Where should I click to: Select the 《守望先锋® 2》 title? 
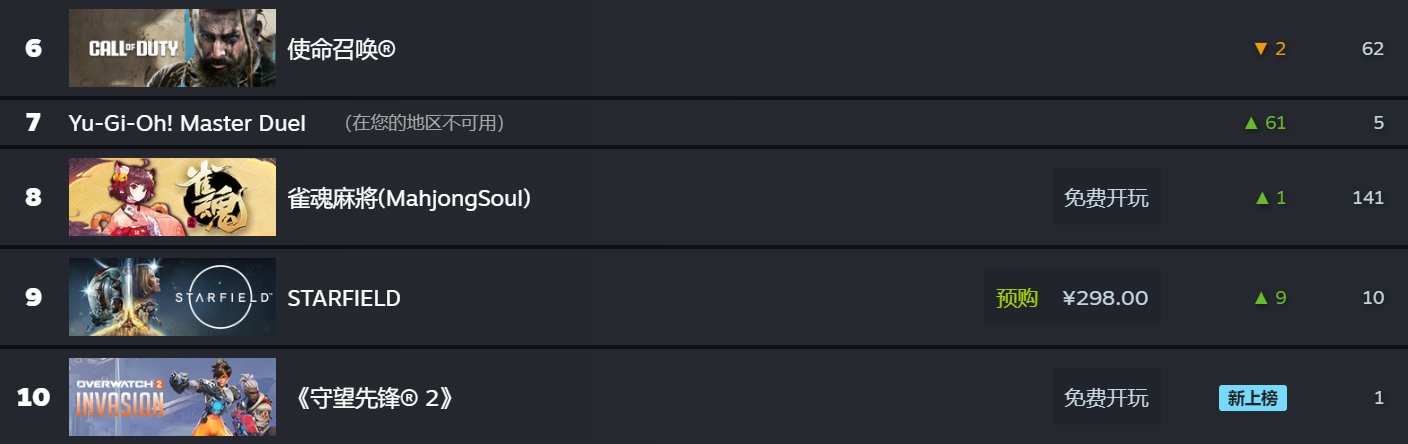tap(375, 398)
